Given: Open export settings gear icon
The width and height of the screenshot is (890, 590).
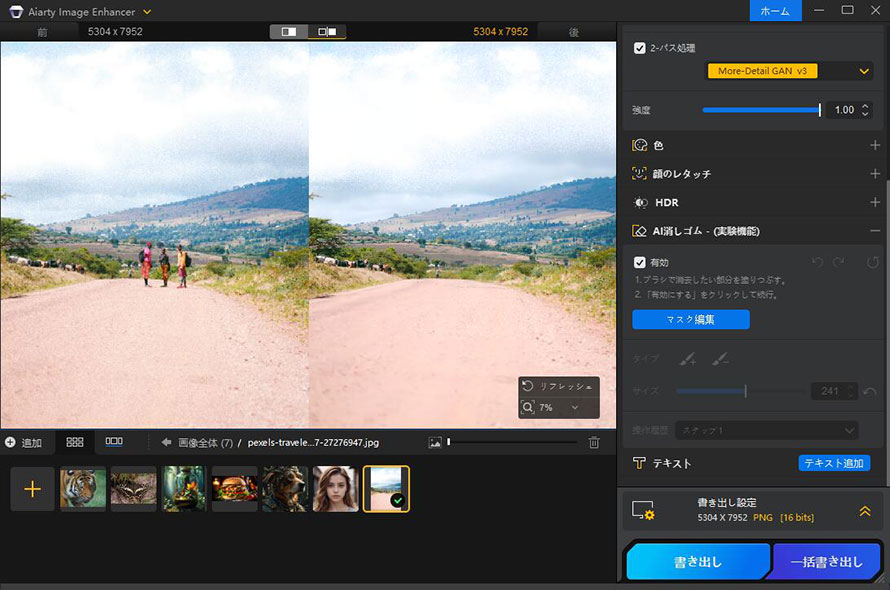Looking at the screenshot, I should point(642,511).
